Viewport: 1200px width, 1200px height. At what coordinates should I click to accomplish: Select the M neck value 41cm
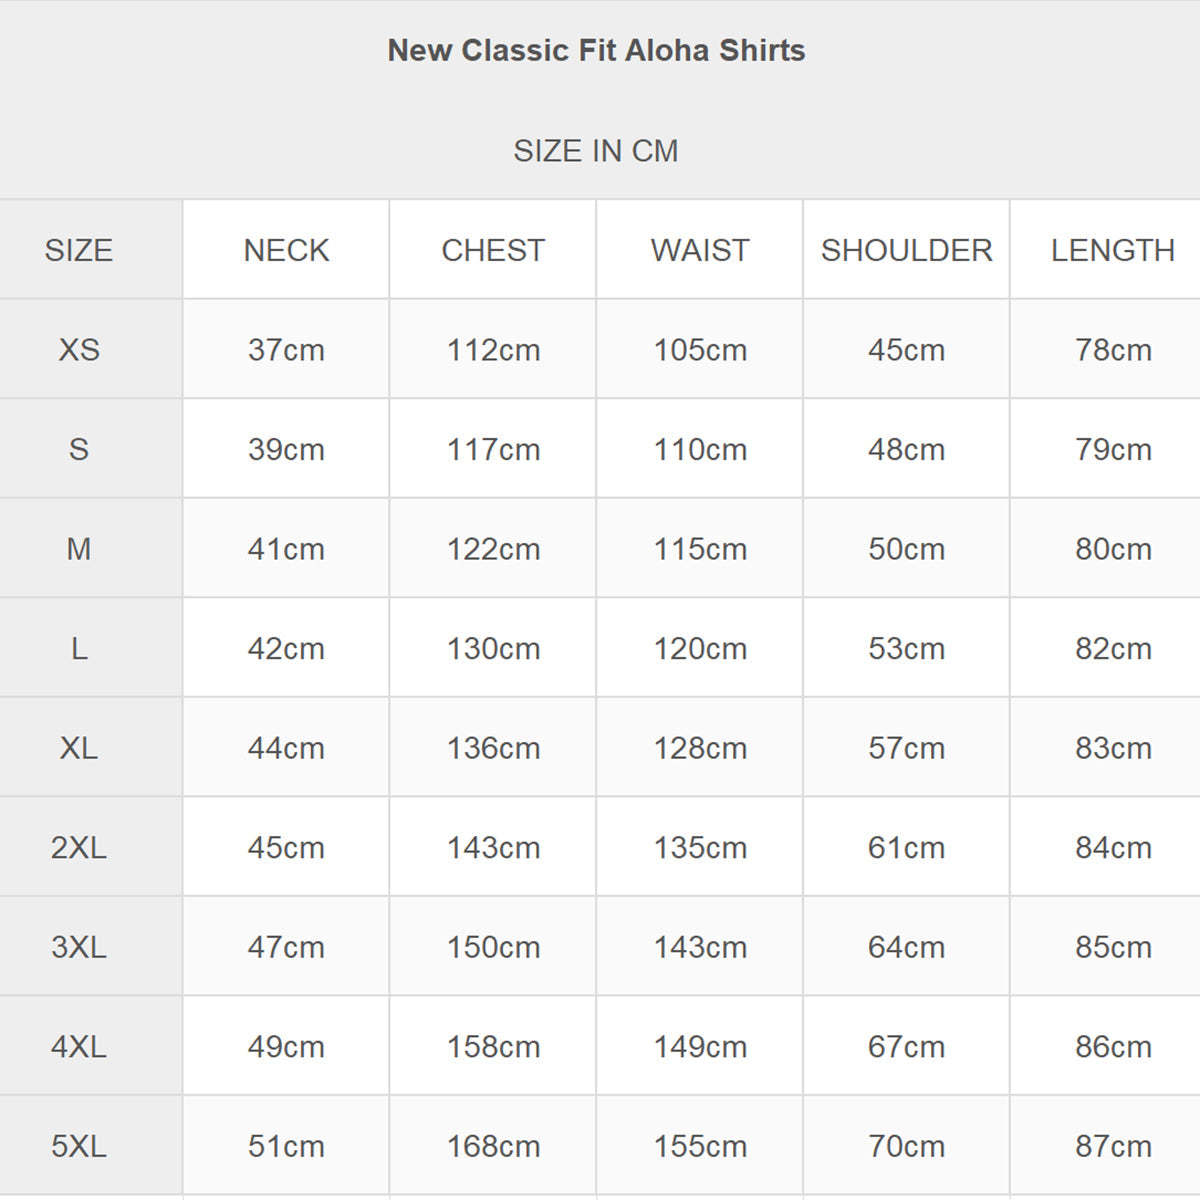286,549
